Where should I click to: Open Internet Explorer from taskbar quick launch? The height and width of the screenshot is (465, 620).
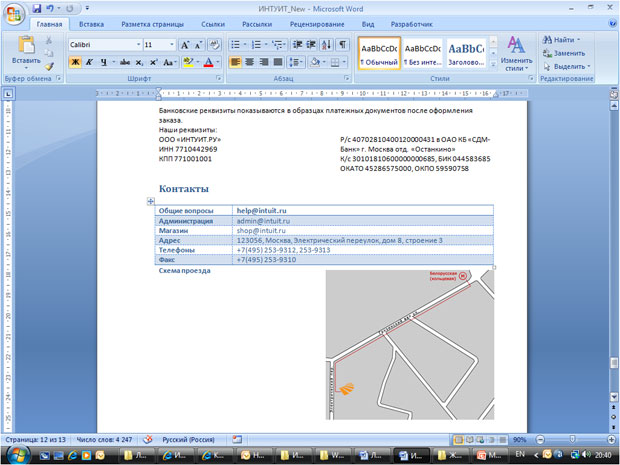pyautogui.click(x=73, y=456)
